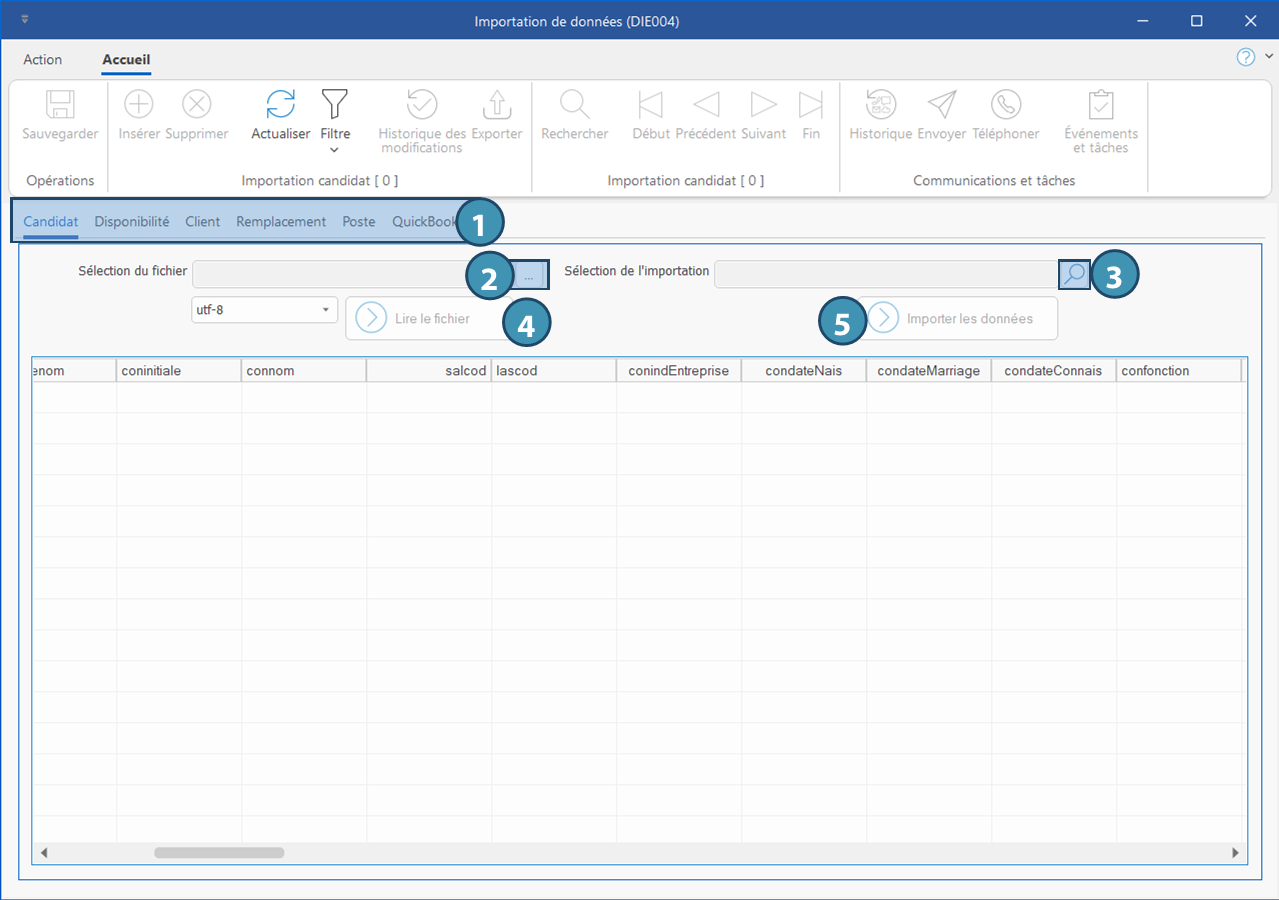The height and width of the screenshot is (900, 1279).
Task: Open Historique des modifications icon
Action: tap(422, 104)
